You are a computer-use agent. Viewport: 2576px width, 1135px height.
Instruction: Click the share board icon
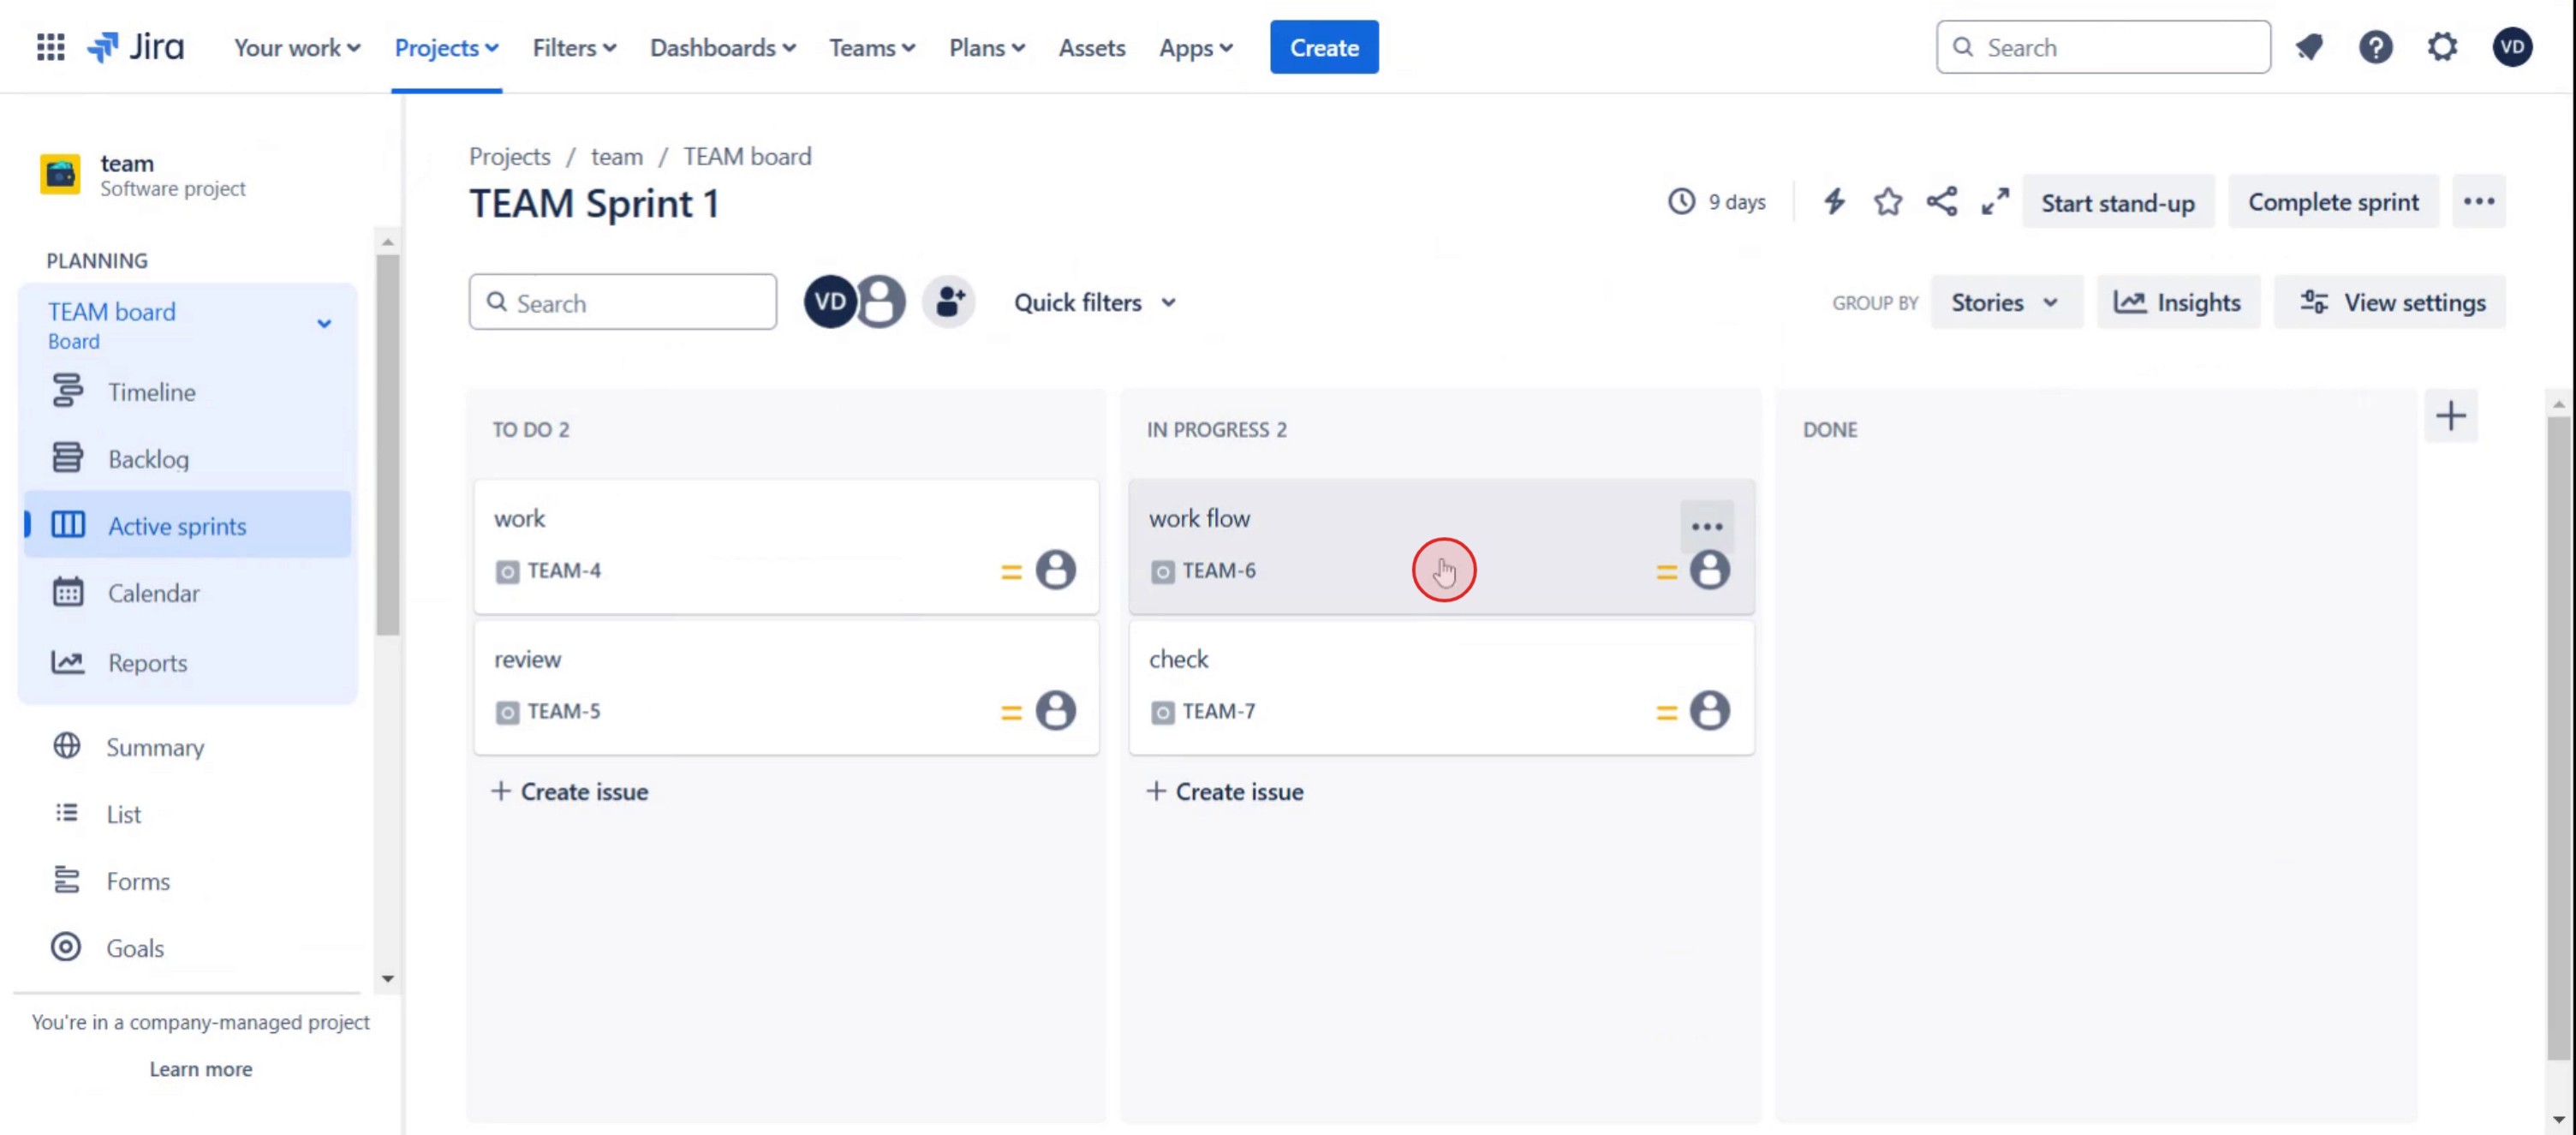1941,202
